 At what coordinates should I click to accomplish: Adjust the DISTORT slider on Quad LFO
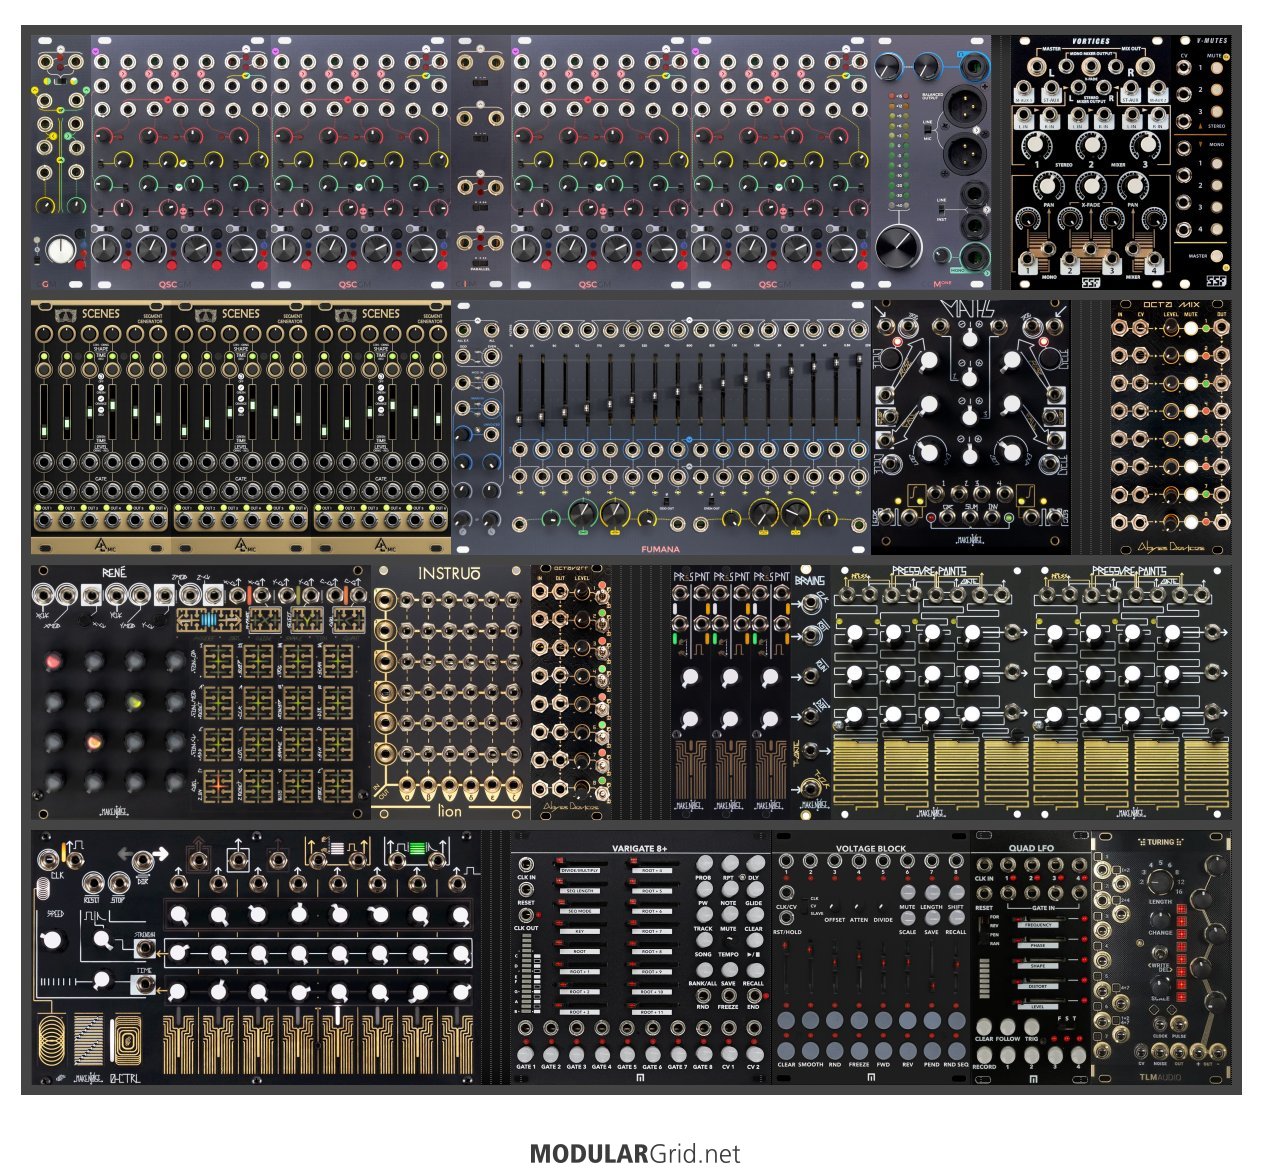(1040, 980)
